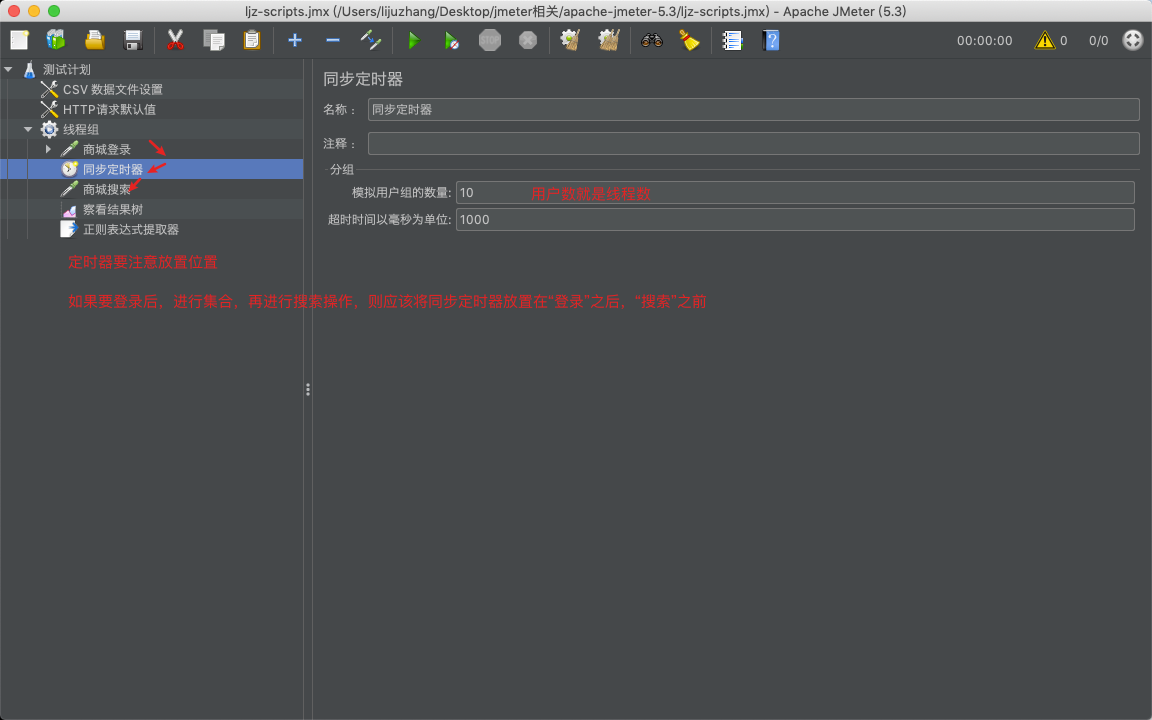Open the Templates icon

tap(56, 40)
